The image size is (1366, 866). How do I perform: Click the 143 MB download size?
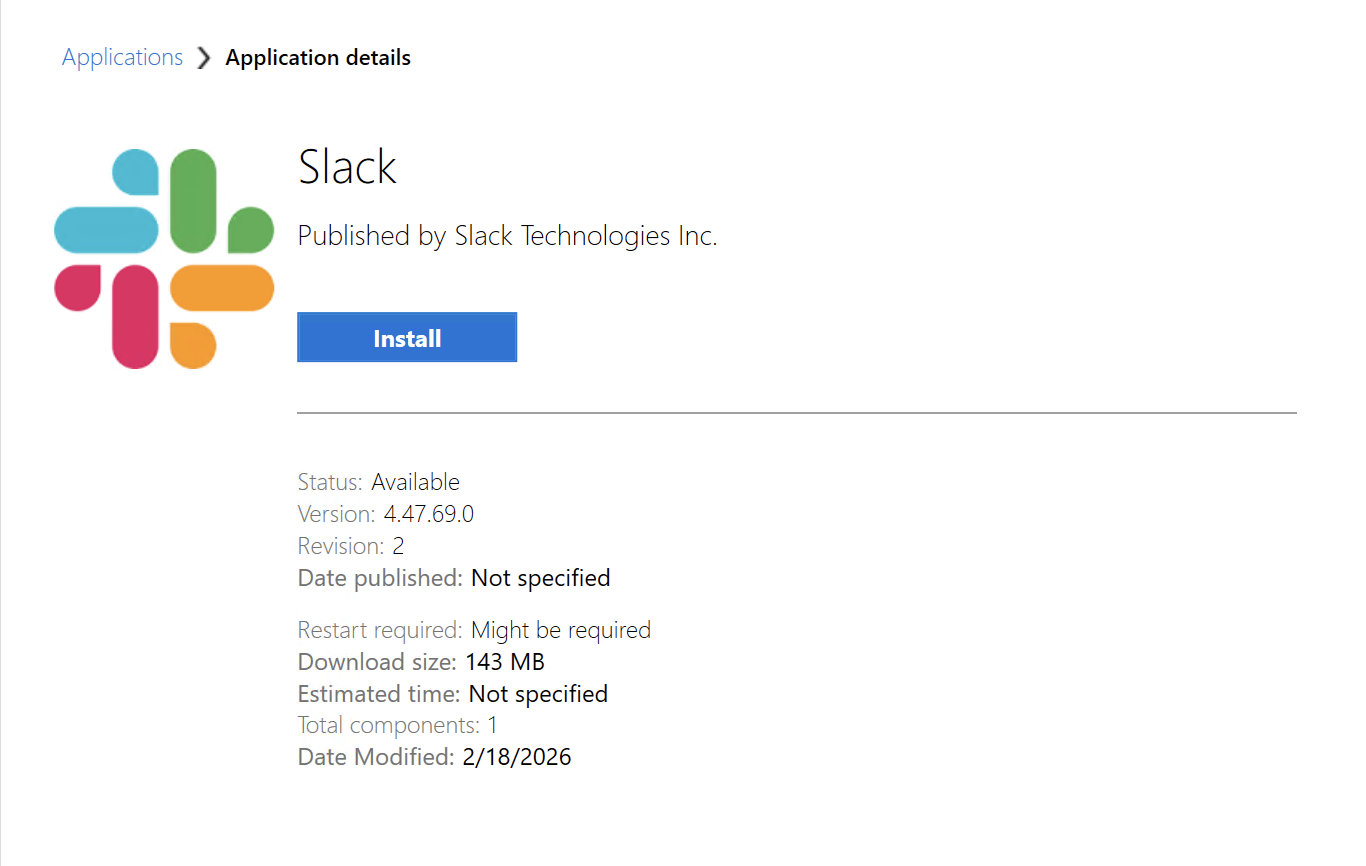(505, 662)
